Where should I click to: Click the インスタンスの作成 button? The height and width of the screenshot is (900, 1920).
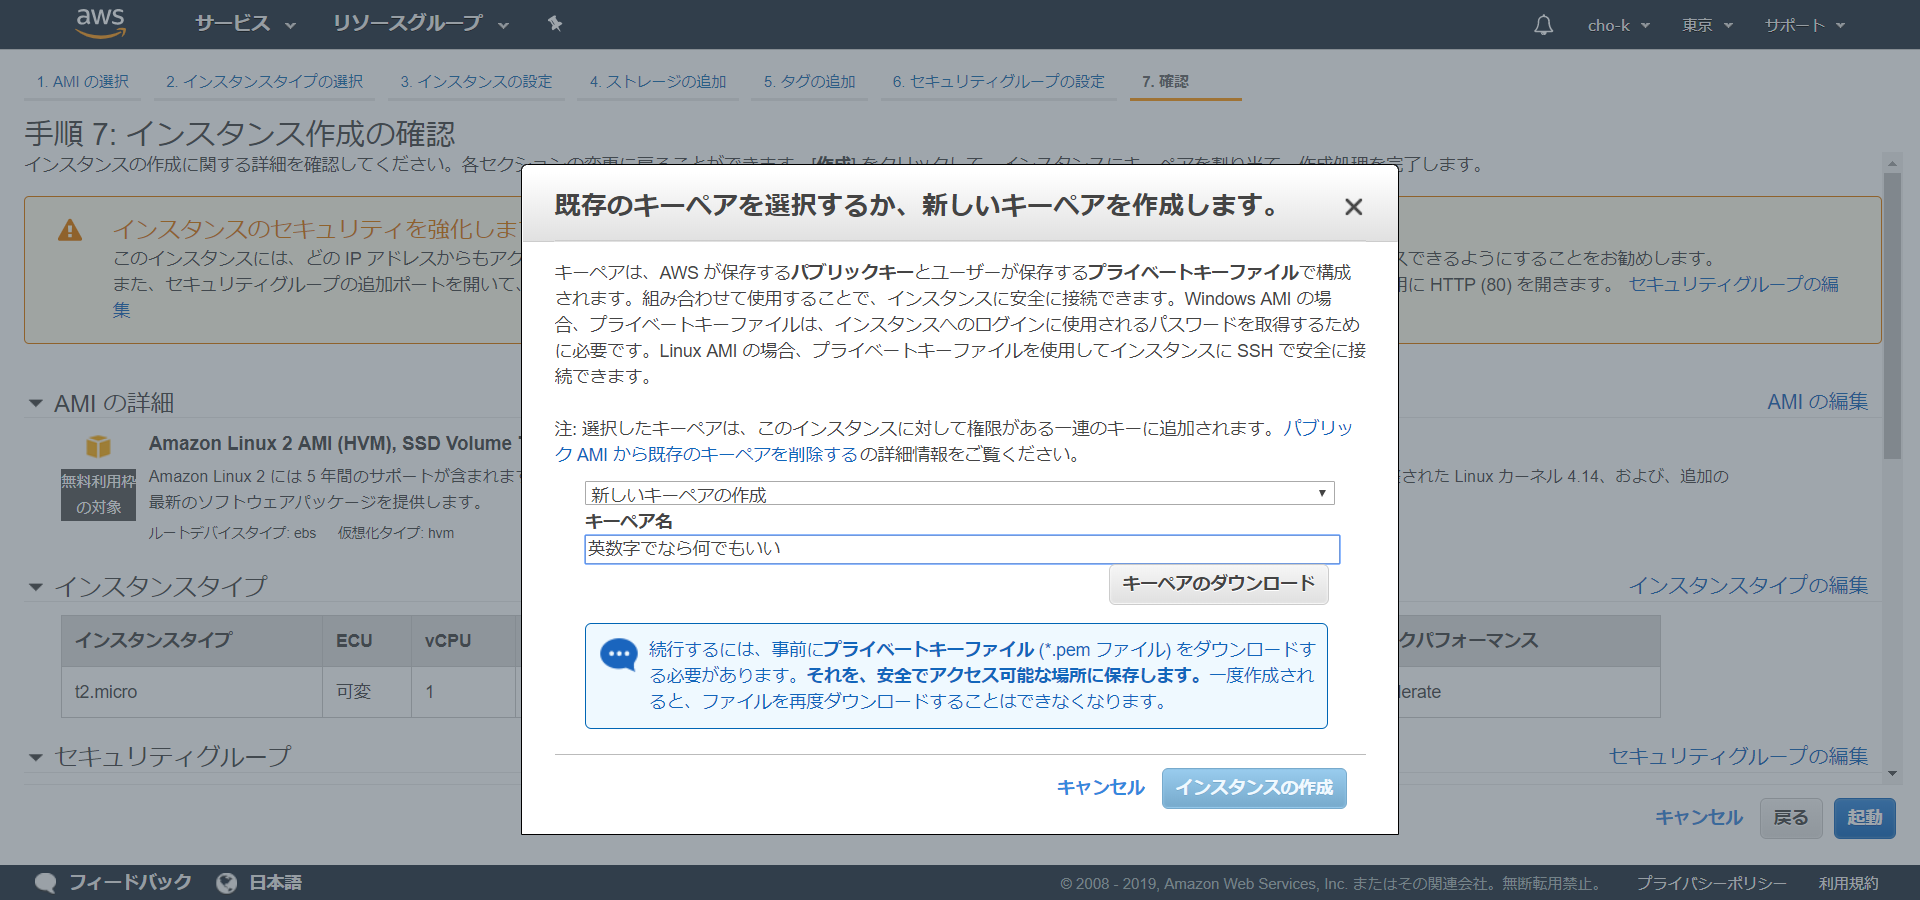1254,788
